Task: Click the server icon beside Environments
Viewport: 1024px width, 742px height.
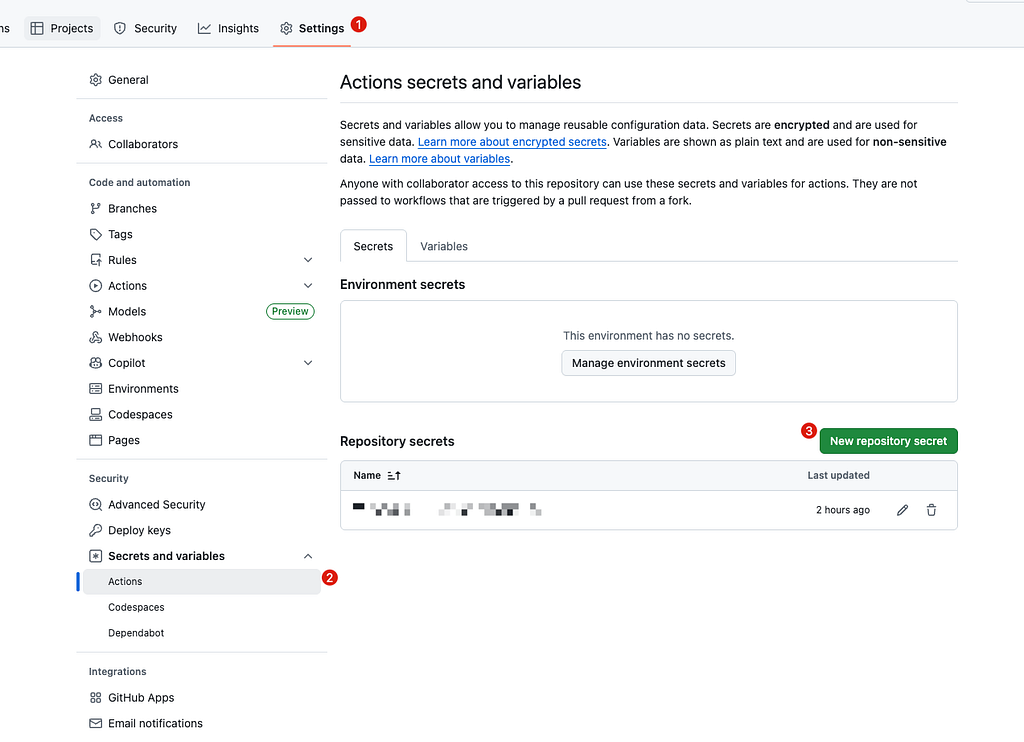Action: 95,389
